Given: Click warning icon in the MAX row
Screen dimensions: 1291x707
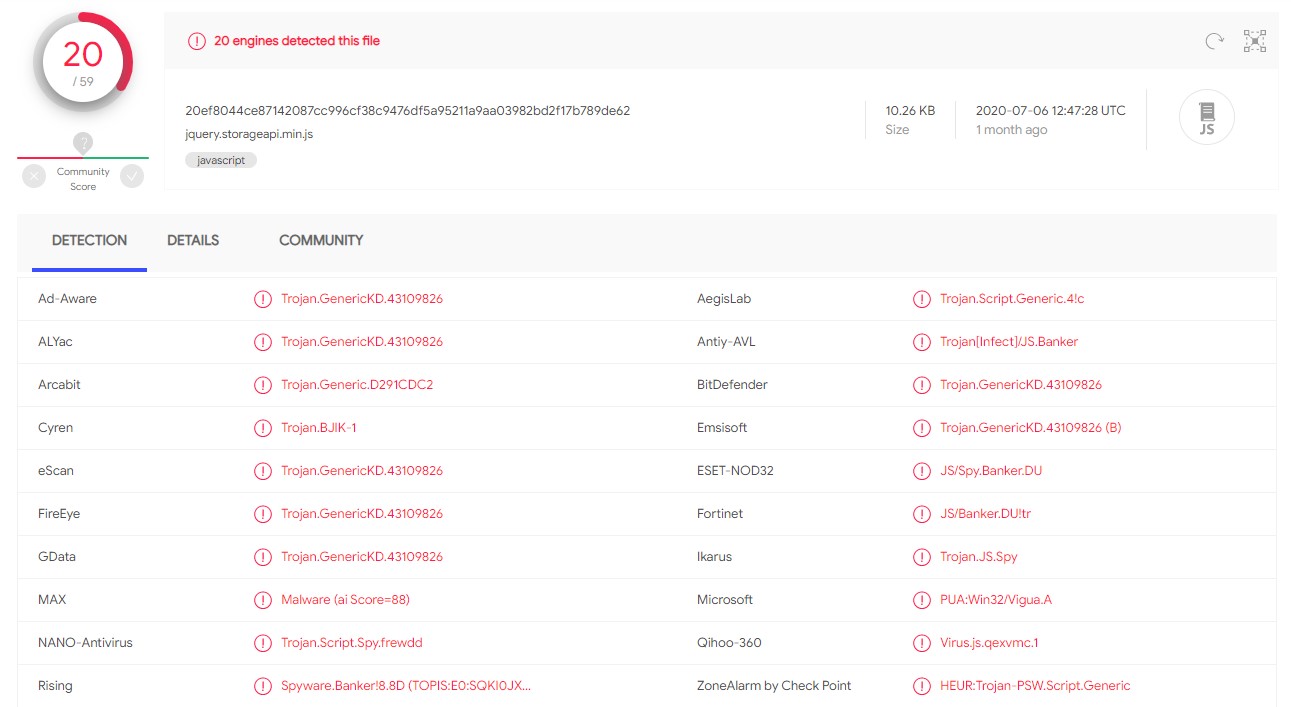Looking at the screenshot, I should 263,600.
